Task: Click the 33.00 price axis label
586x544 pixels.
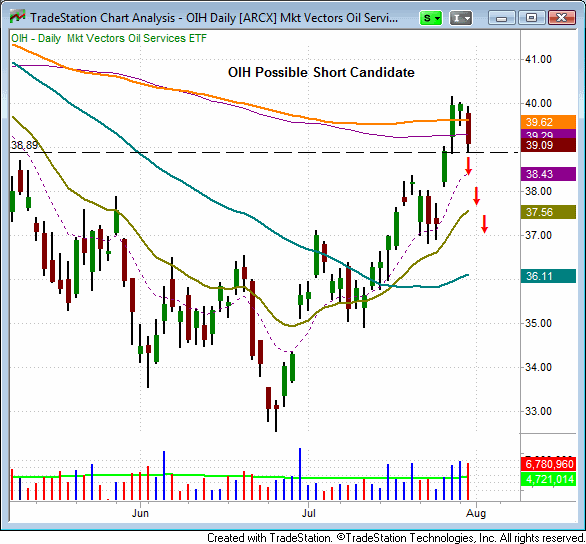Action: point(538,411)
